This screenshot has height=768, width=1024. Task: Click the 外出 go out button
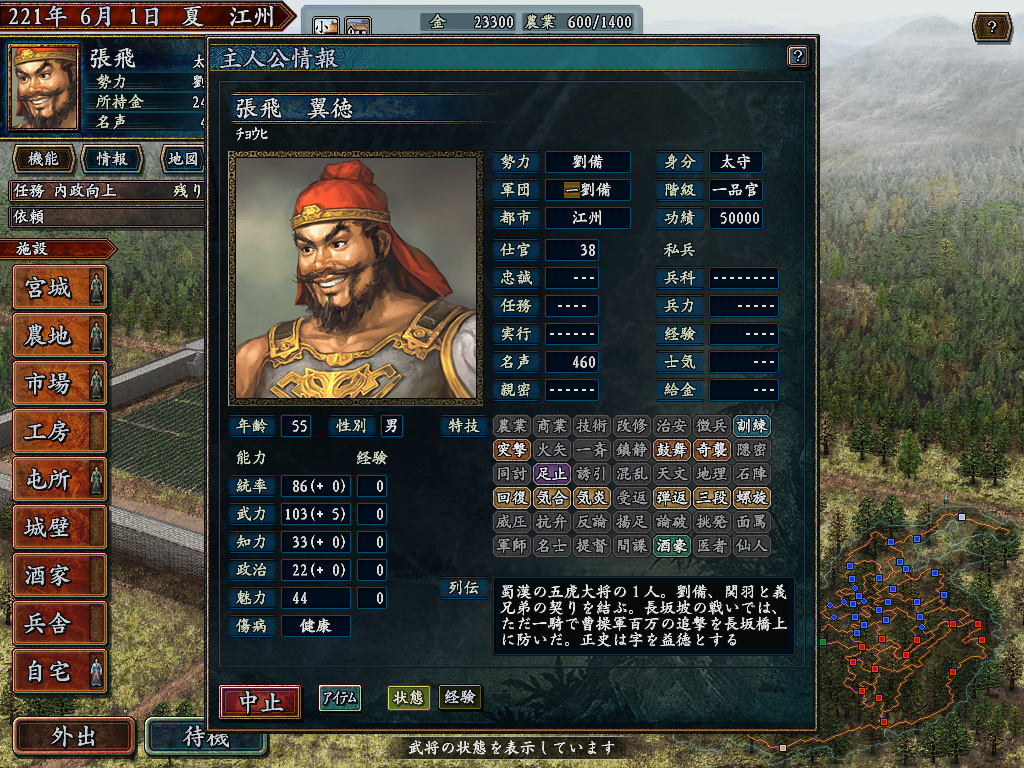coord(74,737)
